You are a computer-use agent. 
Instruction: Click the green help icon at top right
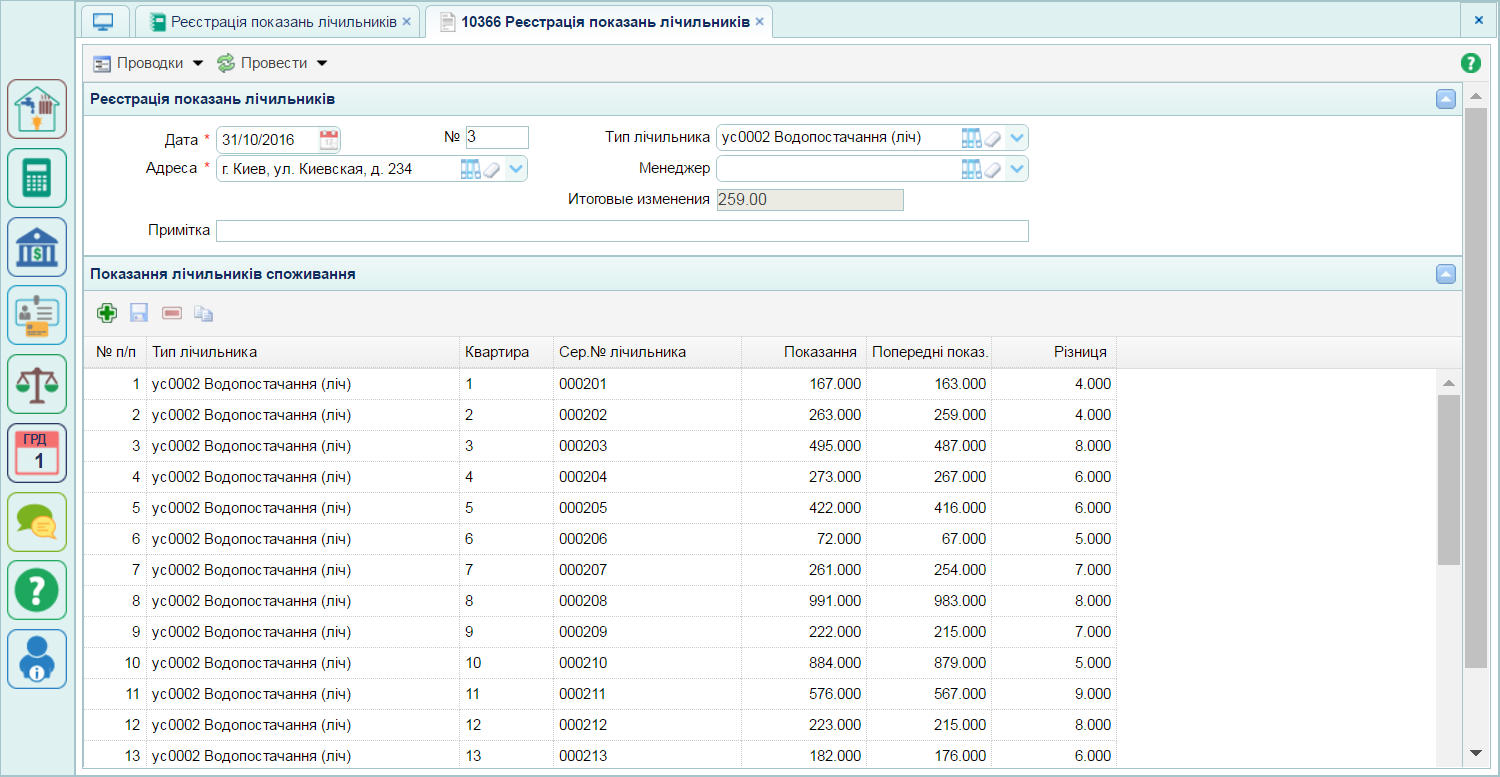coord(1470,63)
